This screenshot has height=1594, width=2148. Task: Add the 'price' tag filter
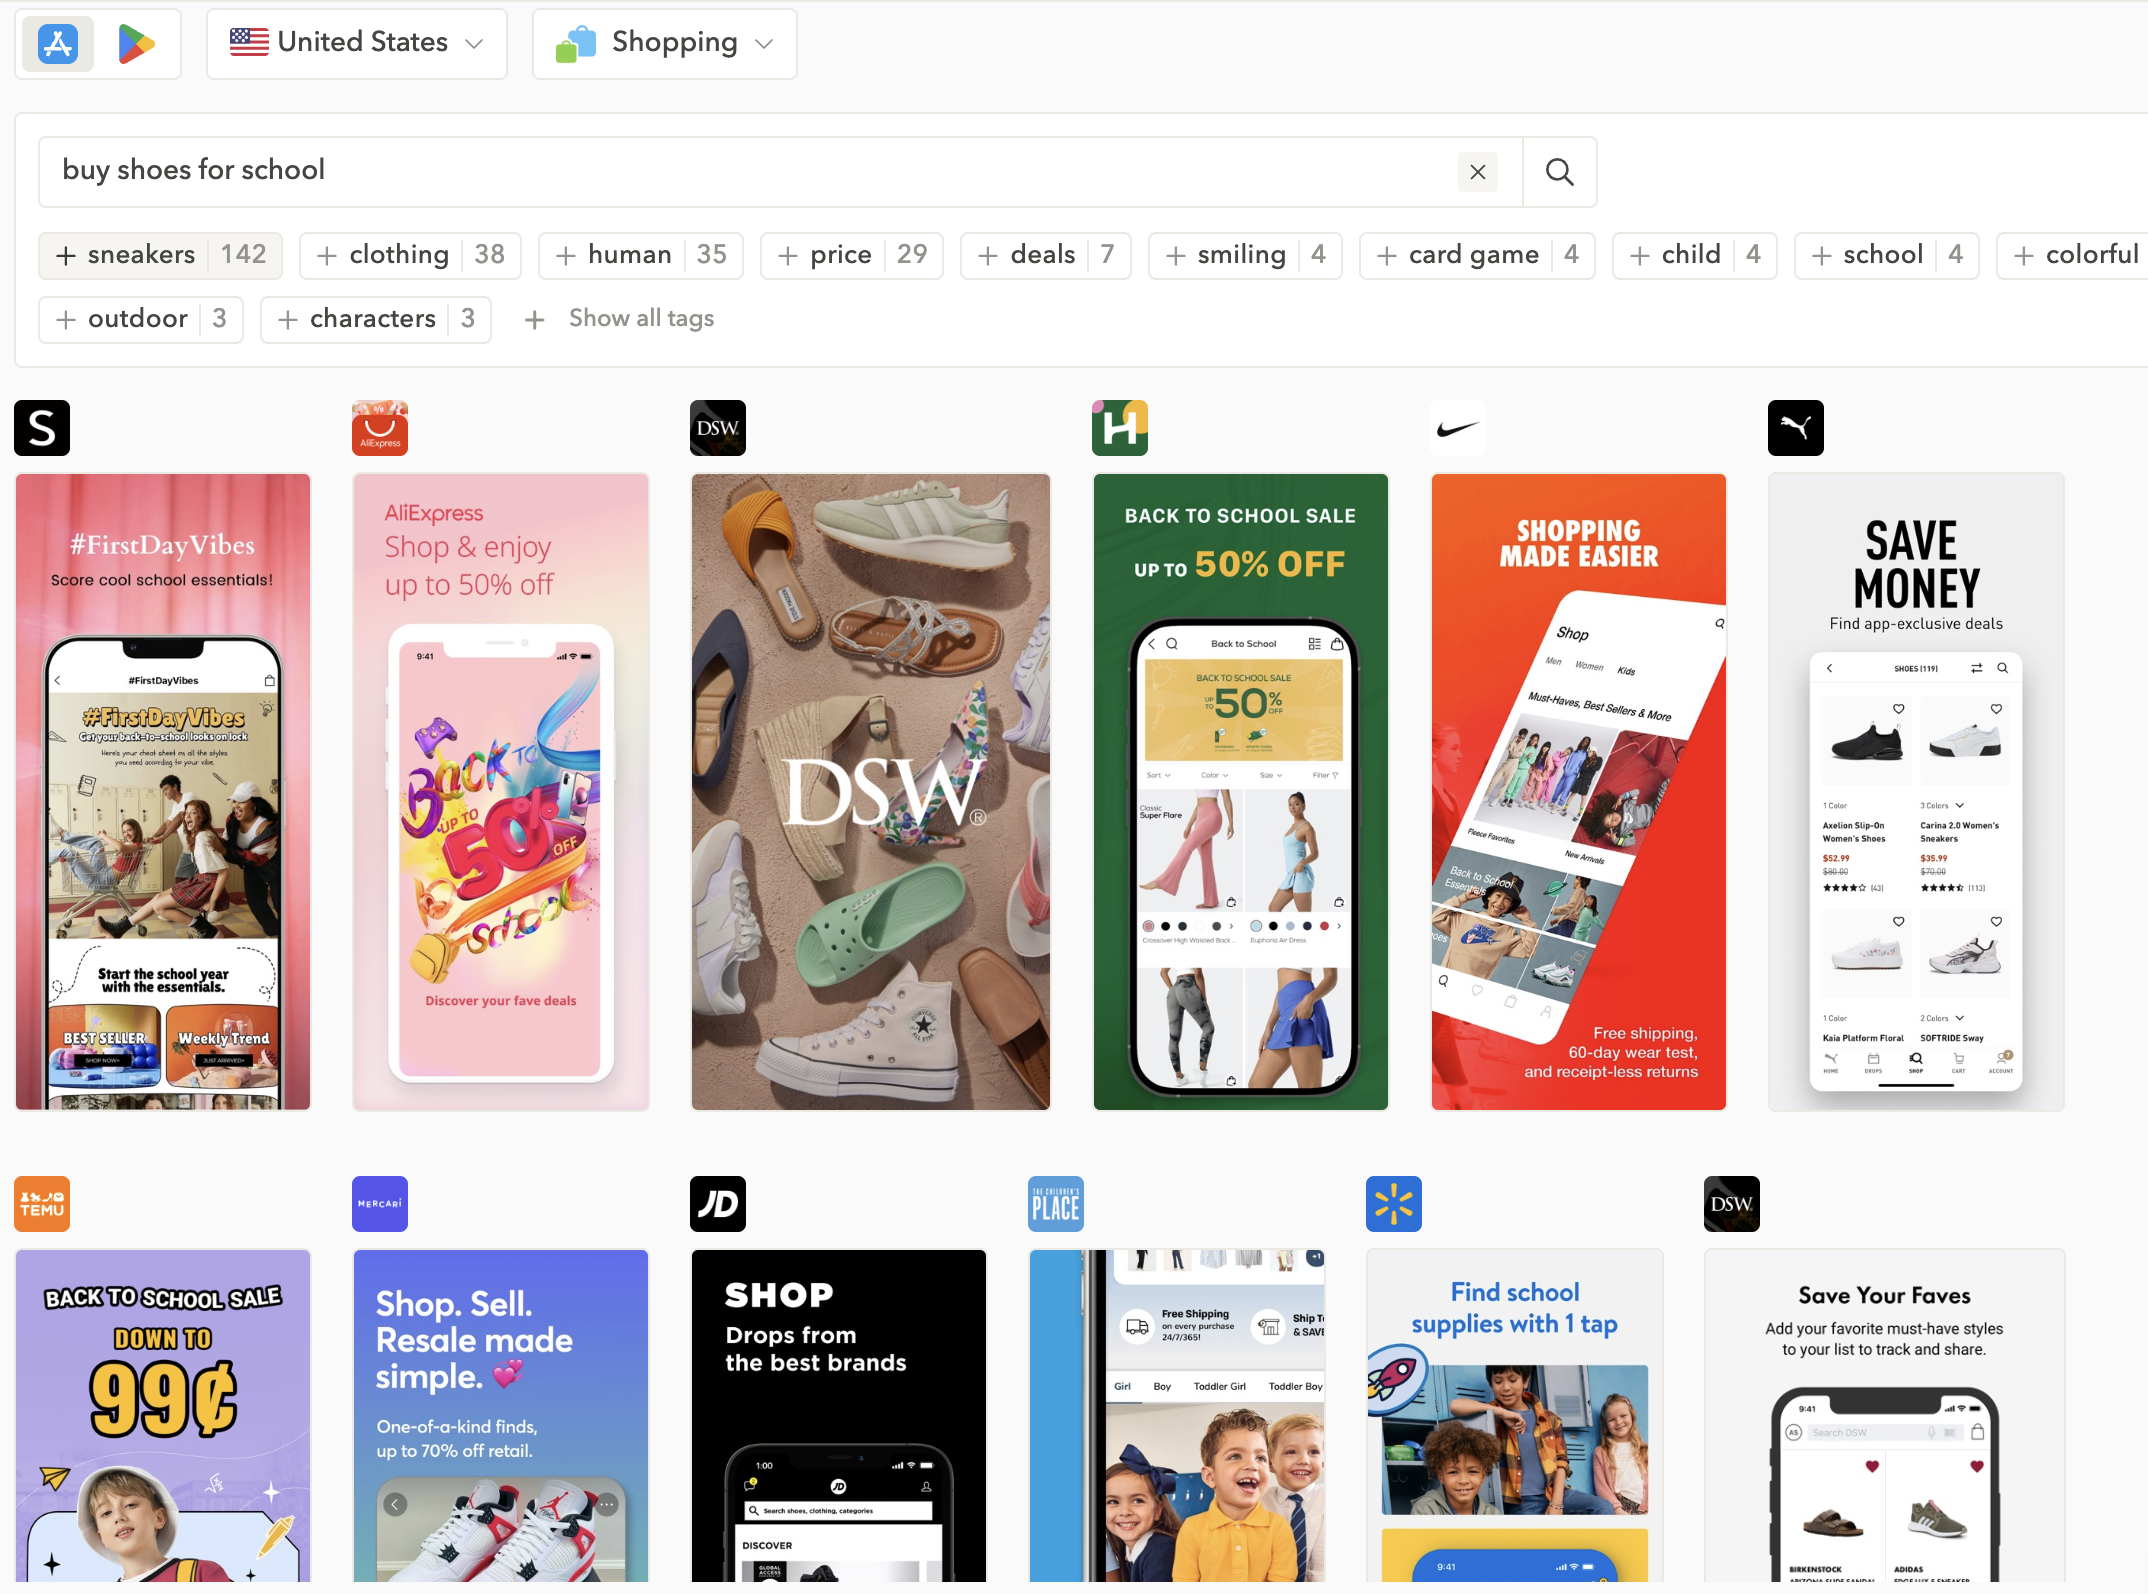(852, 255)
